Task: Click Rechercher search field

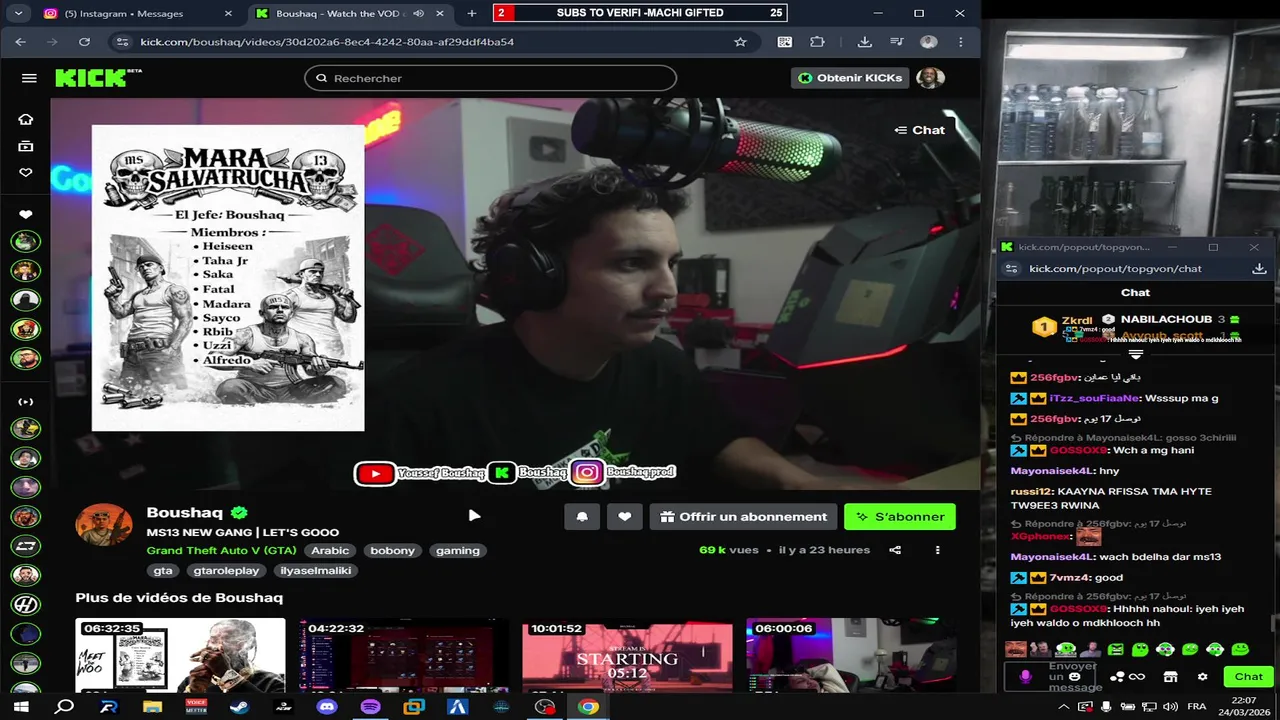Action: tap(491, 78)
